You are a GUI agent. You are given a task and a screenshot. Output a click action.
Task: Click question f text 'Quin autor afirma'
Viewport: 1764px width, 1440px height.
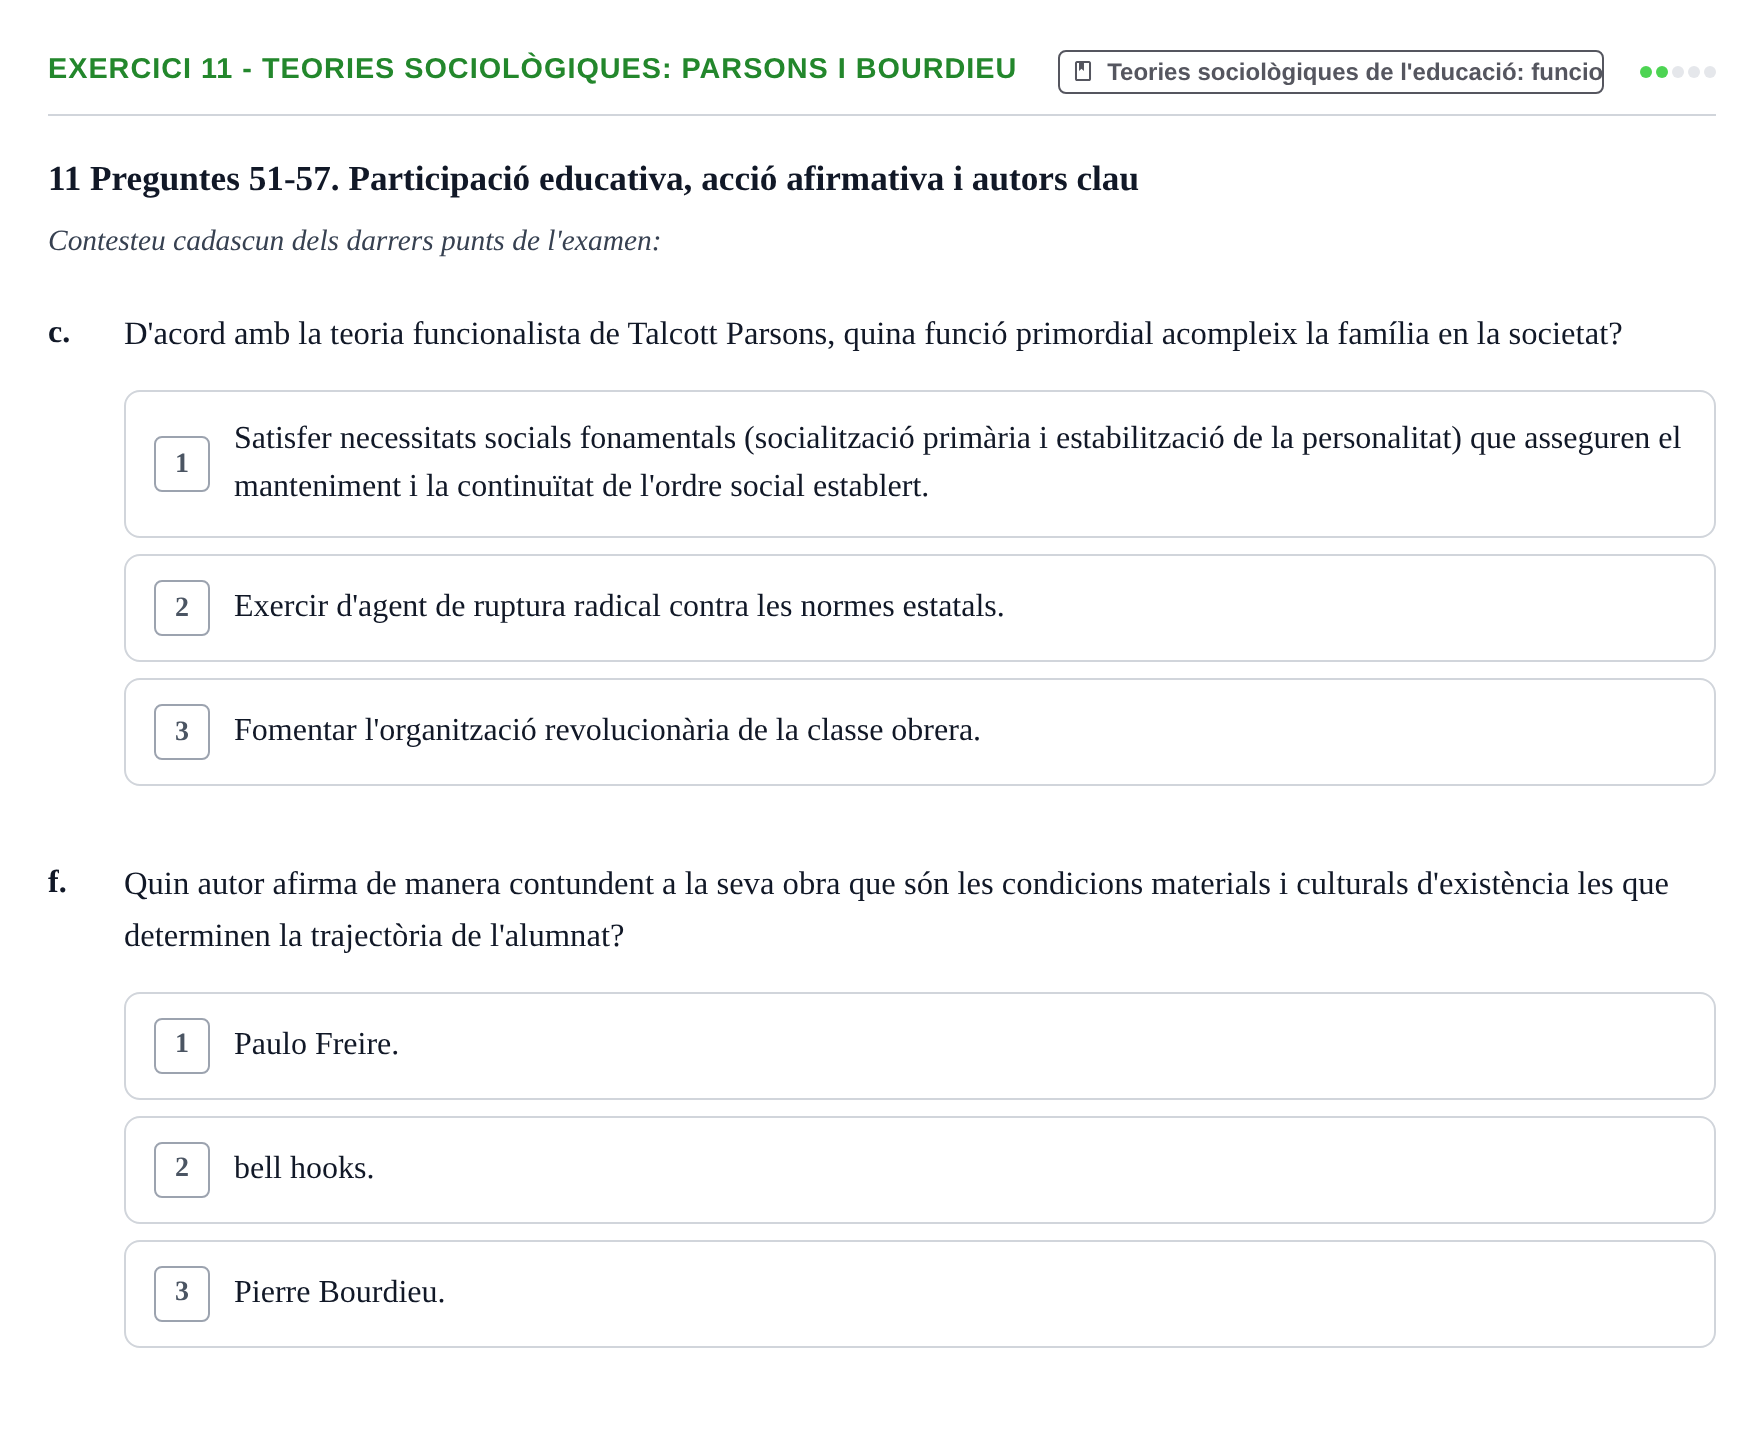point(896,910)
